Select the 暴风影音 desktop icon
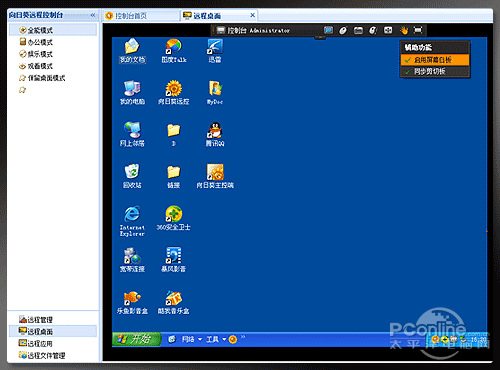This screenshot has height=370, width=500. 174,260
